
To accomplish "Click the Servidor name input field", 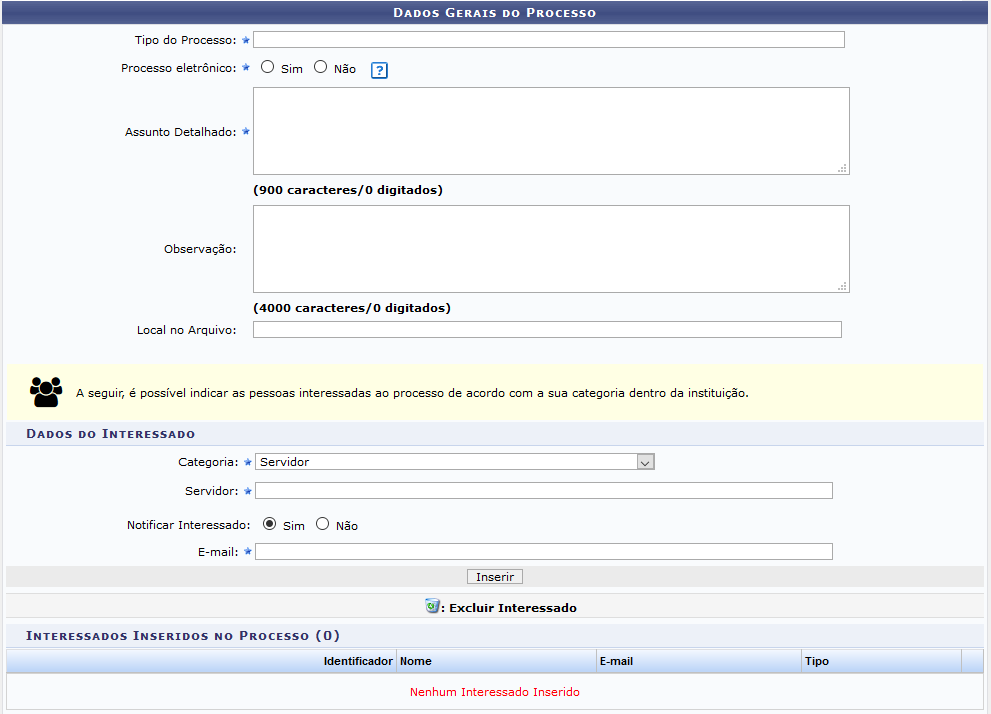I will (x=543, y=490).
